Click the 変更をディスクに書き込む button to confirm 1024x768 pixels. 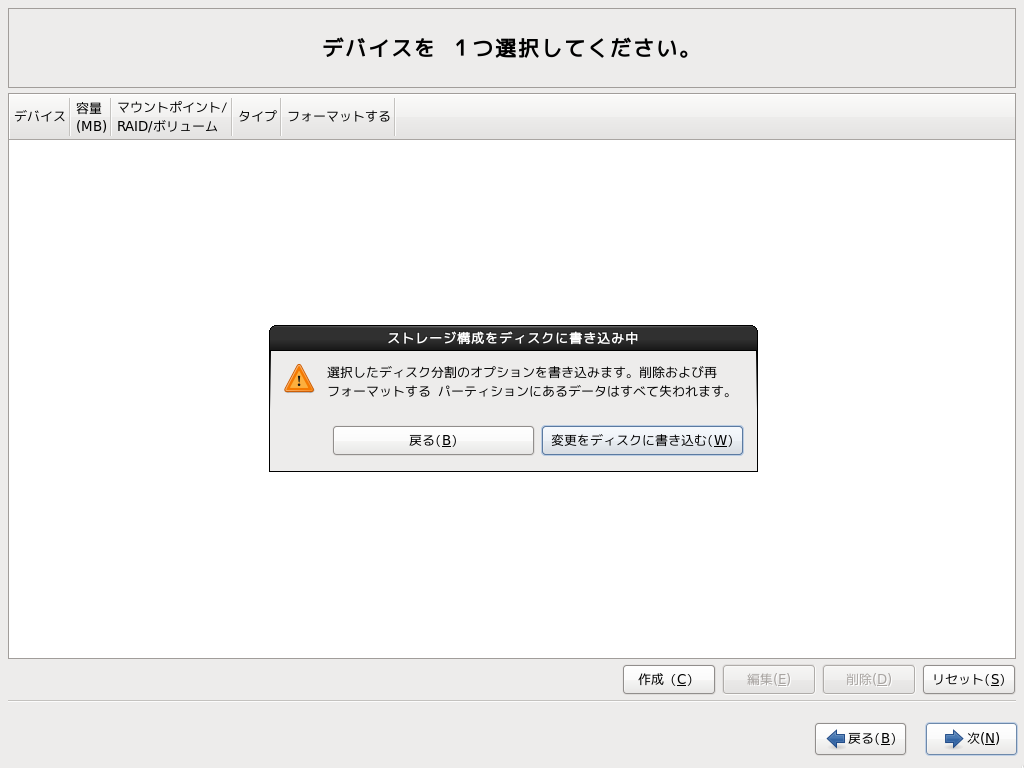642,440
